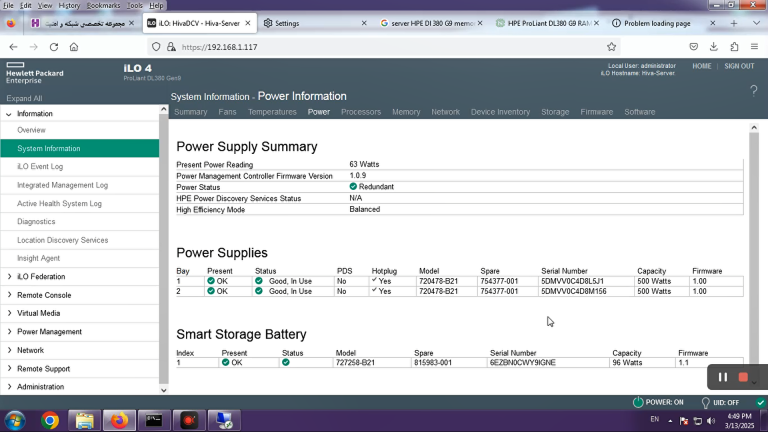Image resolution: width=768 pixels, height=432 pixels.
Task: Click the browser Back arrow
Action: (x=13, y=47)
